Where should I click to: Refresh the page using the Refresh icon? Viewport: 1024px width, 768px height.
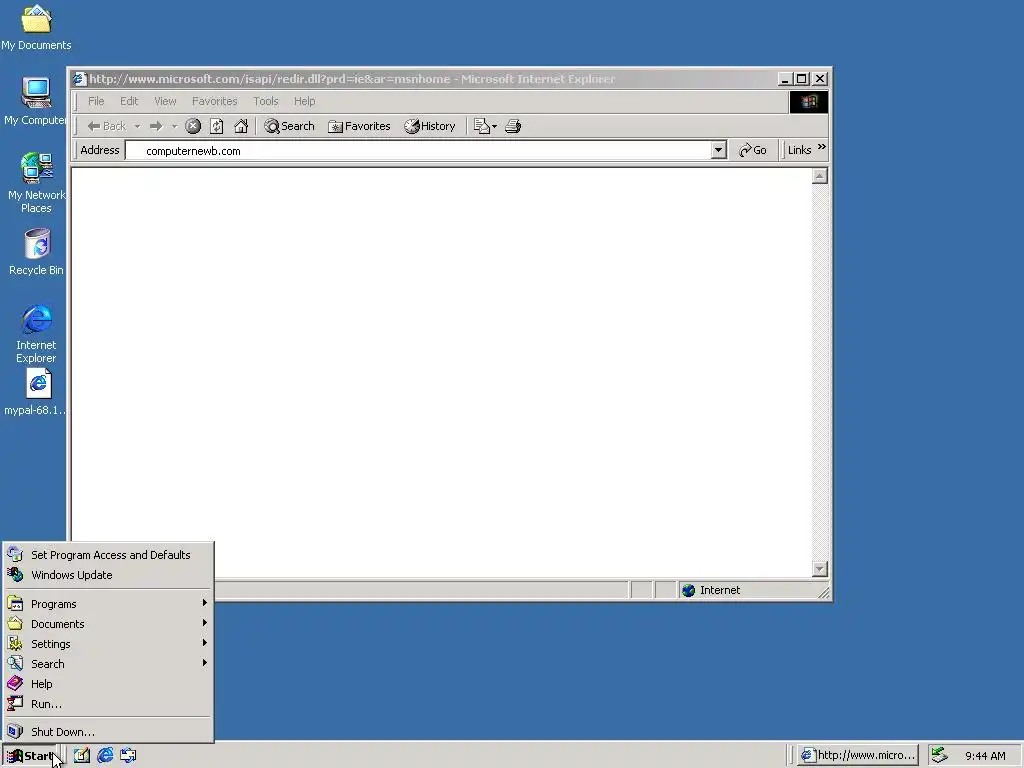point(217,126)
